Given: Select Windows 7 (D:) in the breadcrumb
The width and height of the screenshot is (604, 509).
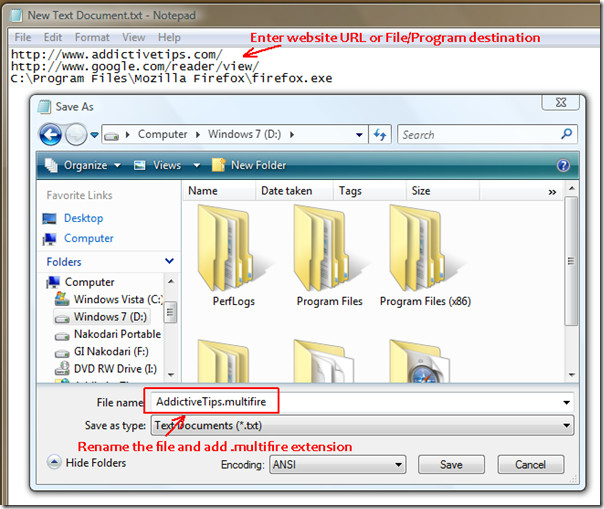Looking at the screenshot, I should [245, 134].
